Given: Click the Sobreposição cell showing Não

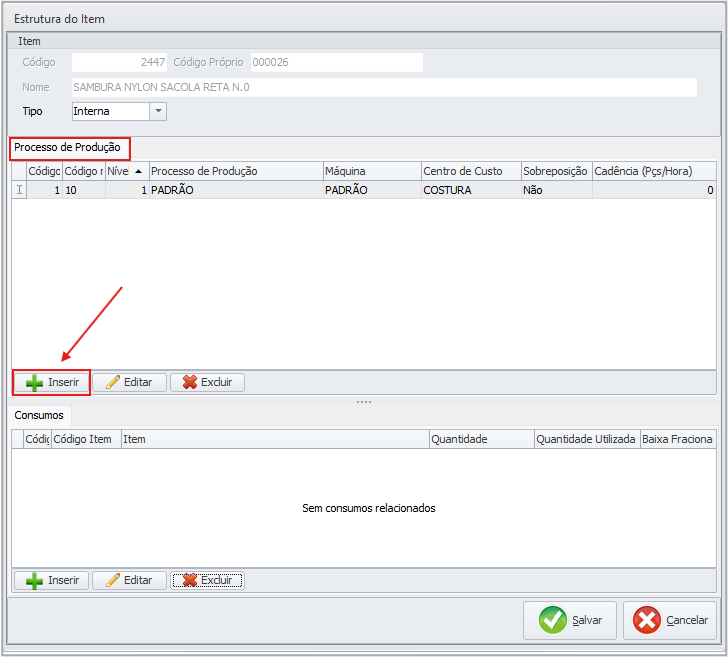Looking at the screenshot, I should (x=555, y=190).
